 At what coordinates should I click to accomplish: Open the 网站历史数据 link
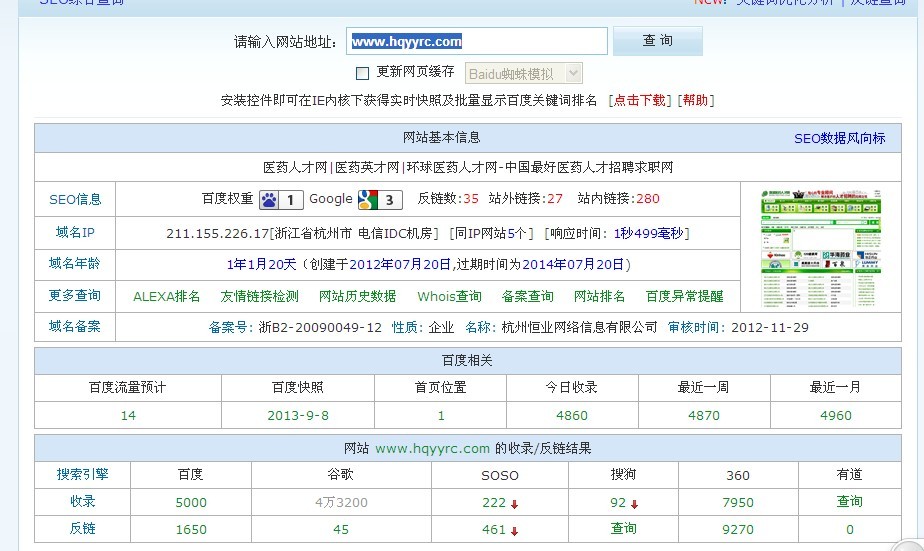357,296
